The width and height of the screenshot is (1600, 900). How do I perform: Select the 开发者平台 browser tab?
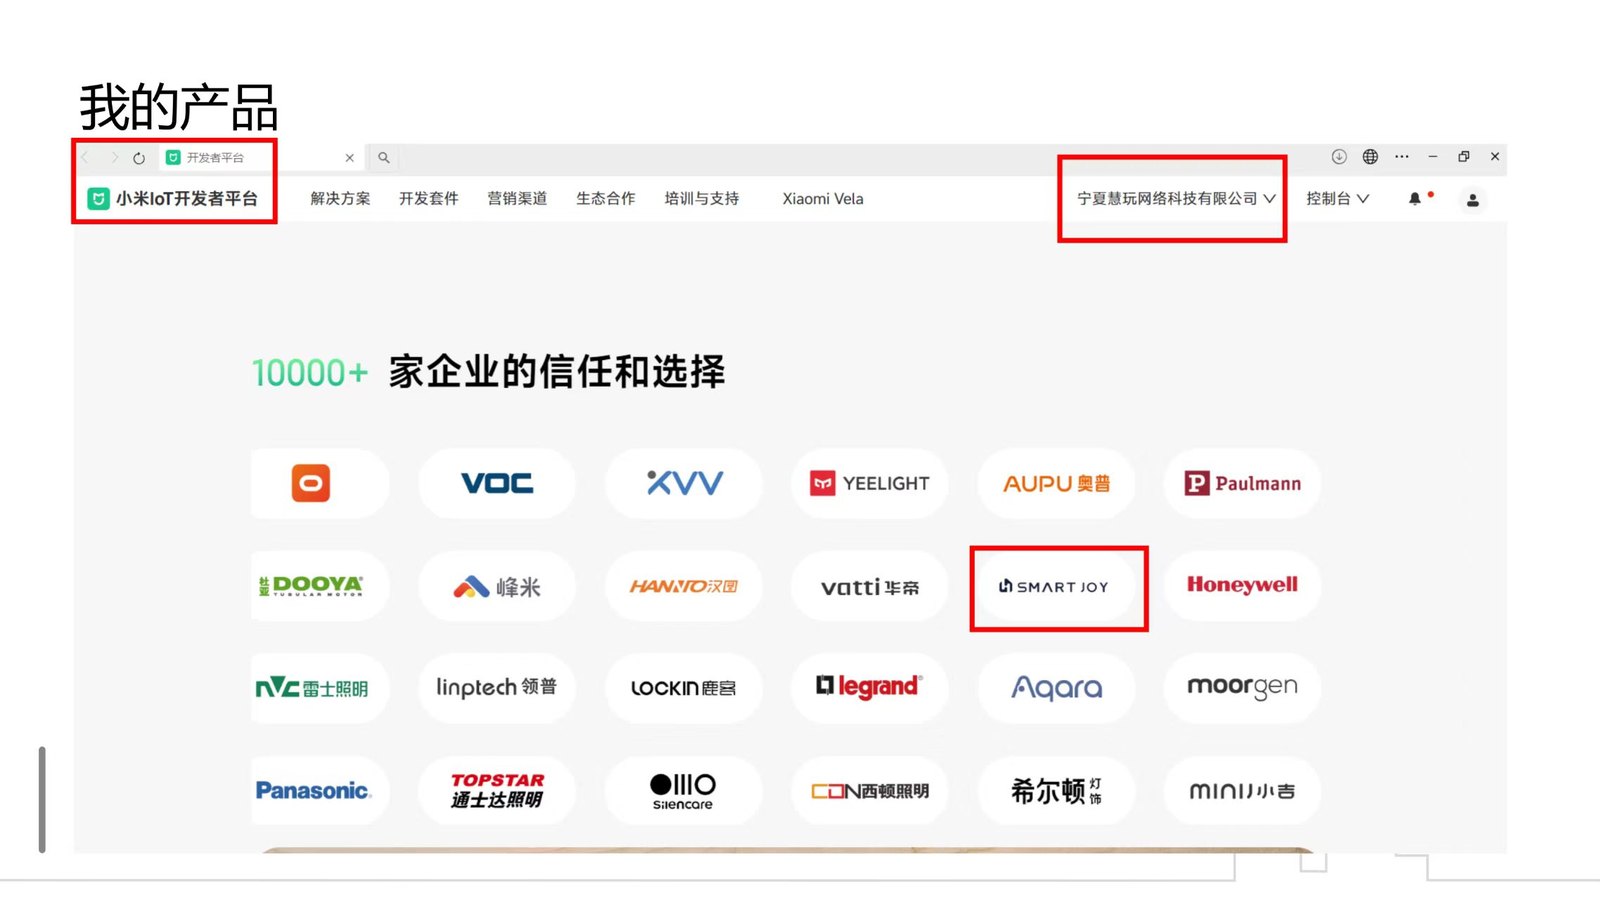[260, 158]
